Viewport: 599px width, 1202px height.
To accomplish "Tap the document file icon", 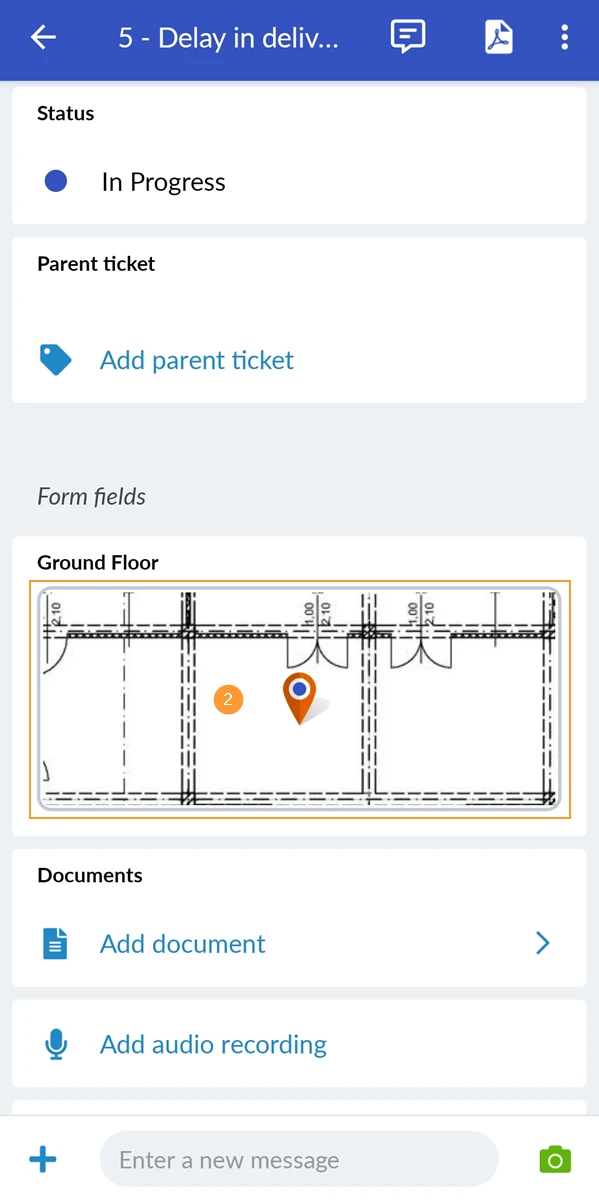I will pos(55,944).
